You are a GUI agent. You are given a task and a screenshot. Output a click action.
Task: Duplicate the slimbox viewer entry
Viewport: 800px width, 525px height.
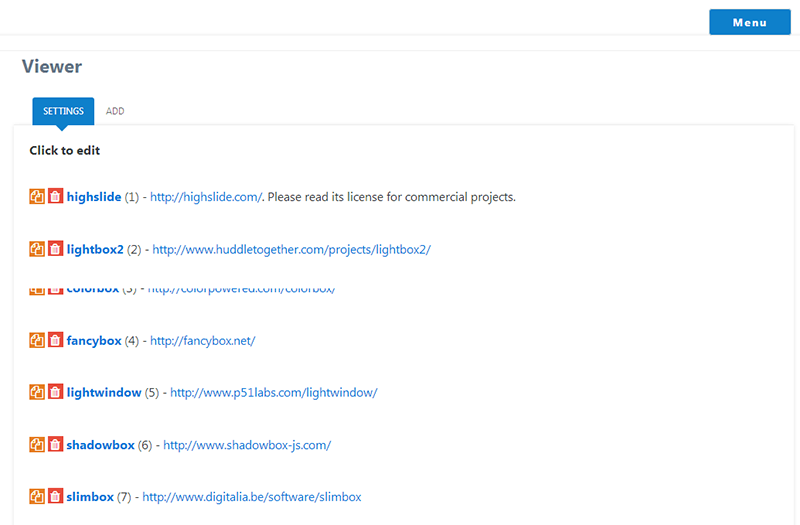[x=37, y=496]
